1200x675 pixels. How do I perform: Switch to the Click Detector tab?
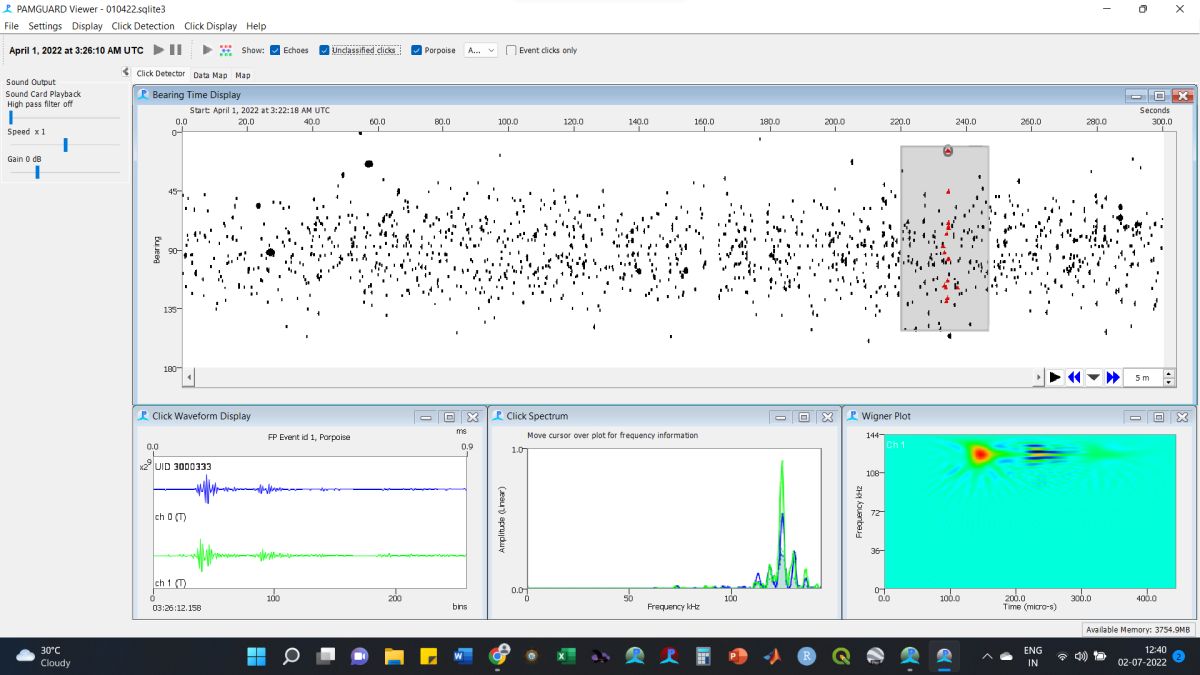coord(161,73)
